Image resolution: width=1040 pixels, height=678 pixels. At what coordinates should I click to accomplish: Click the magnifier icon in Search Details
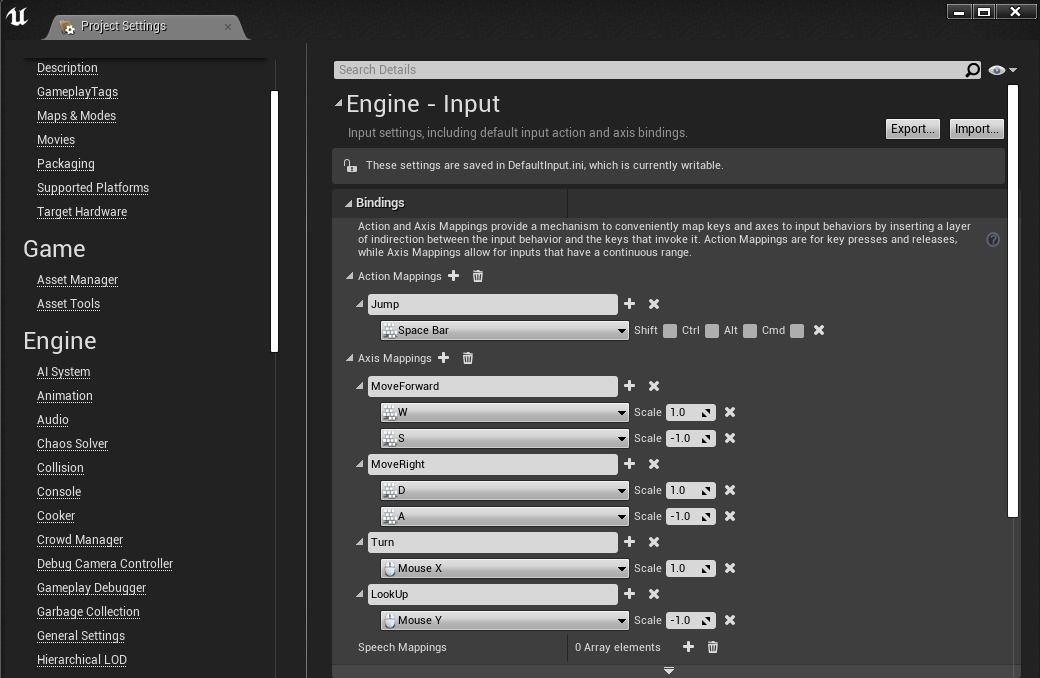click(970, 70)
